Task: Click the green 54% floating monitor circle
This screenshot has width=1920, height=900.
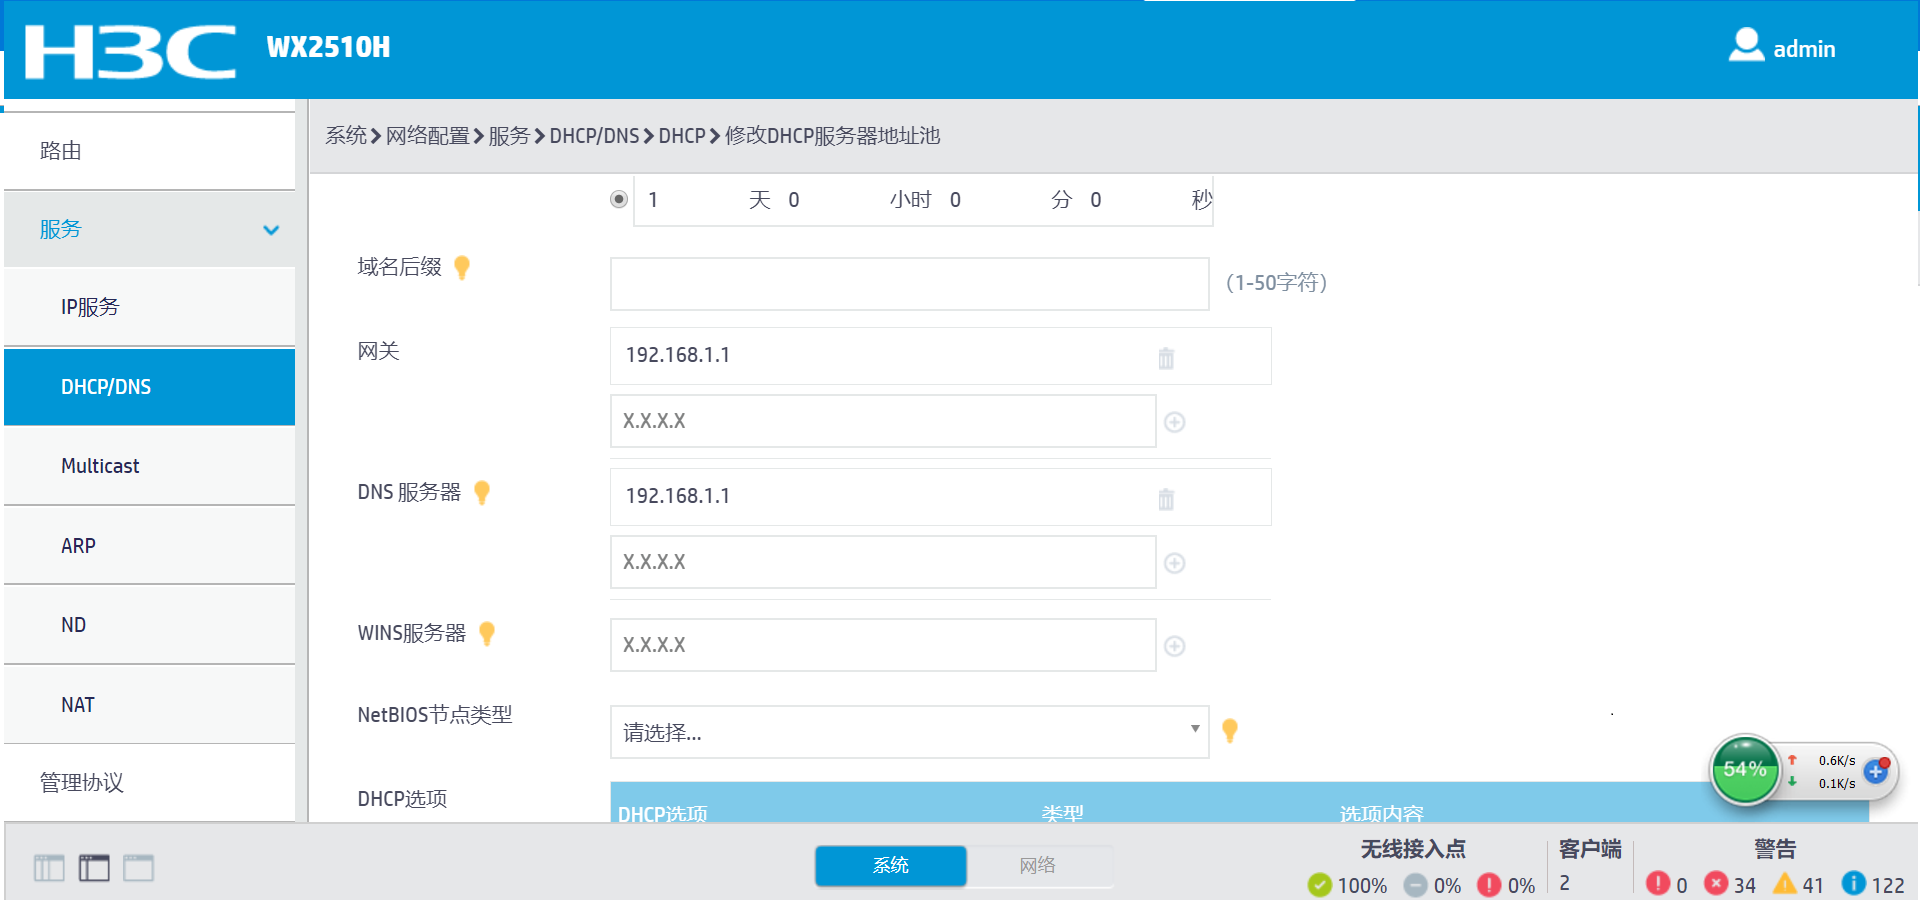Action: 1745,769
